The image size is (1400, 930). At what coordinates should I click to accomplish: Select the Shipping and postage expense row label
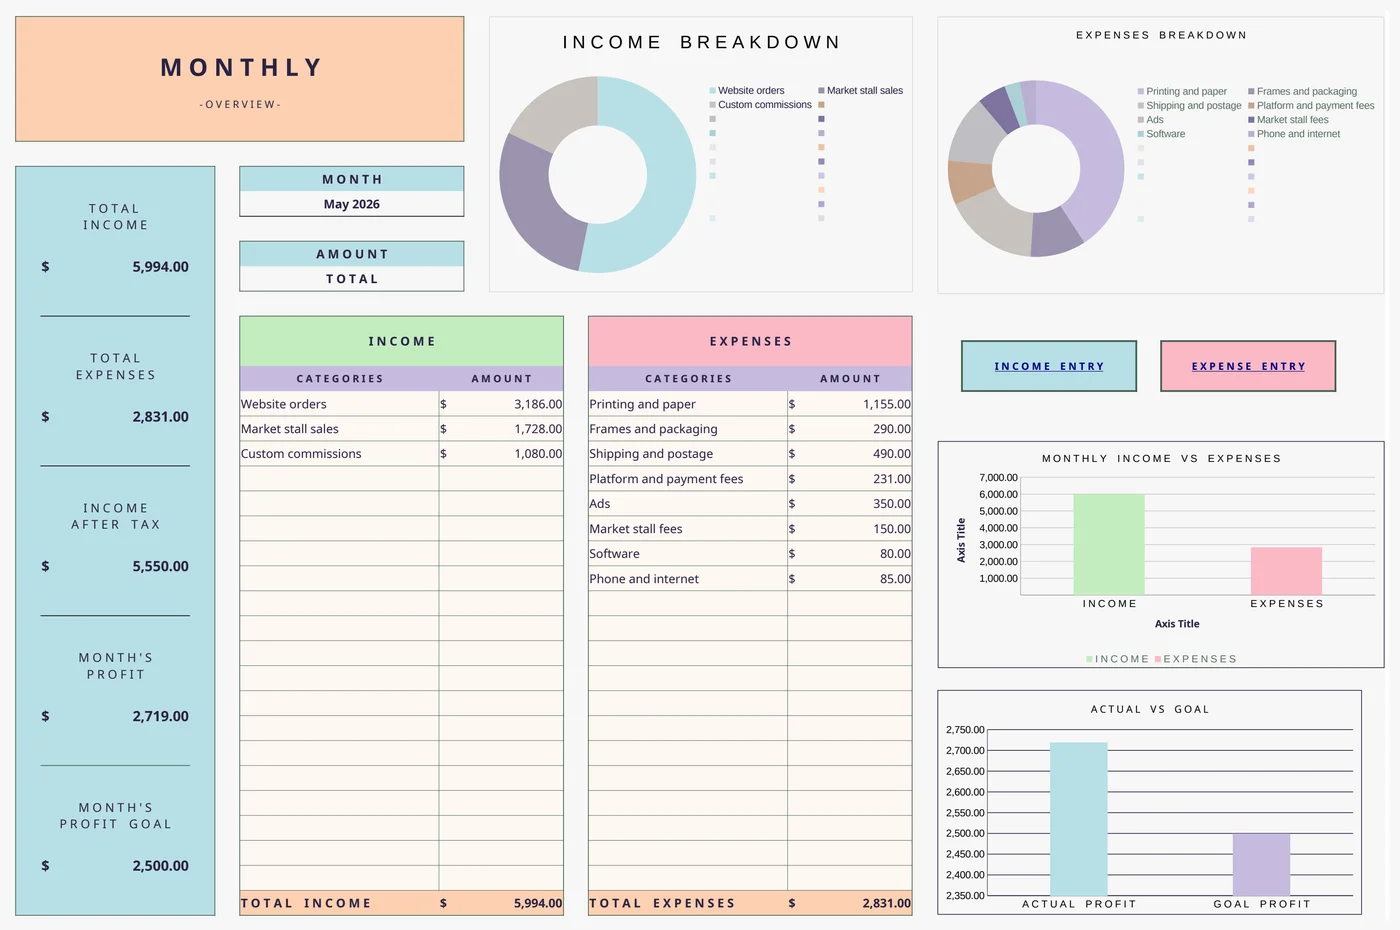688,454
